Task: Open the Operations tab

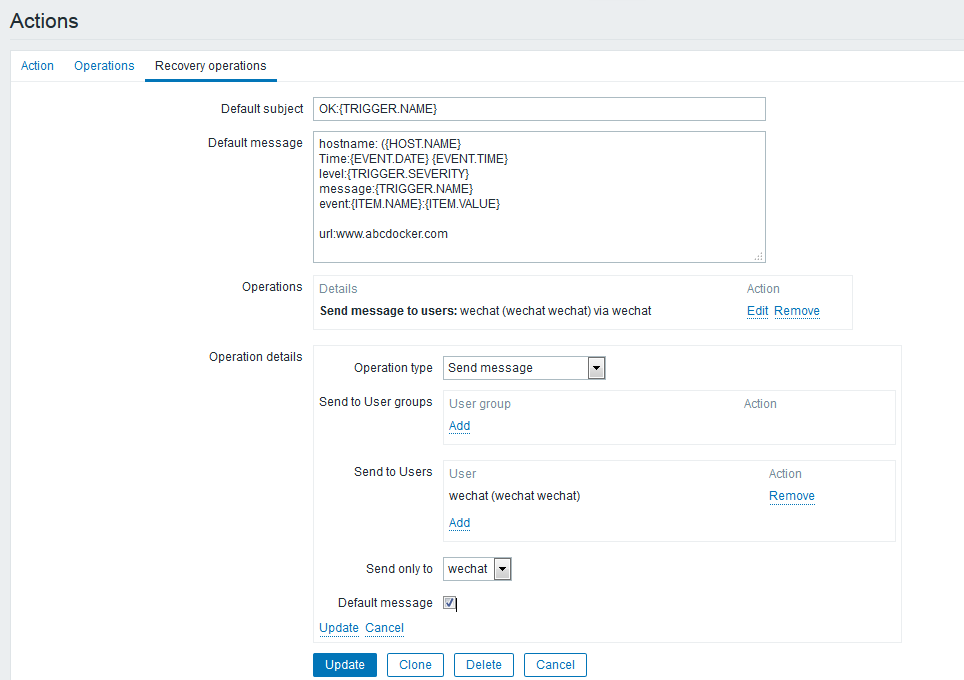Action: (x=104, y=66)
